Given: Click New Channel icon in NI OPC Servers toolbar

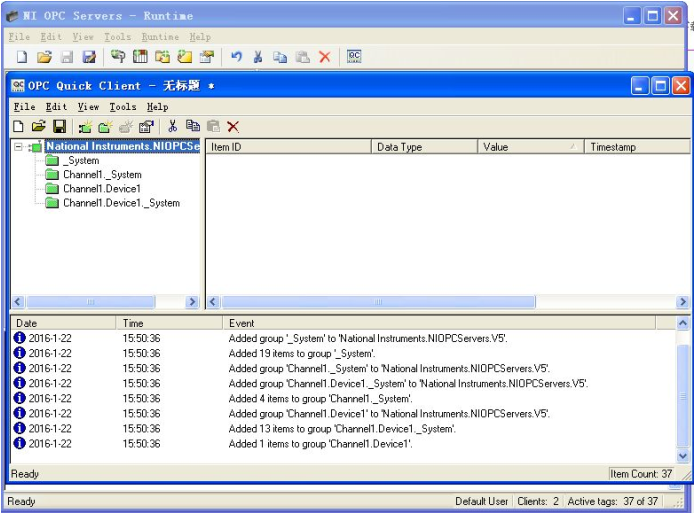Looking at the screenshot, I should (118, 56).
